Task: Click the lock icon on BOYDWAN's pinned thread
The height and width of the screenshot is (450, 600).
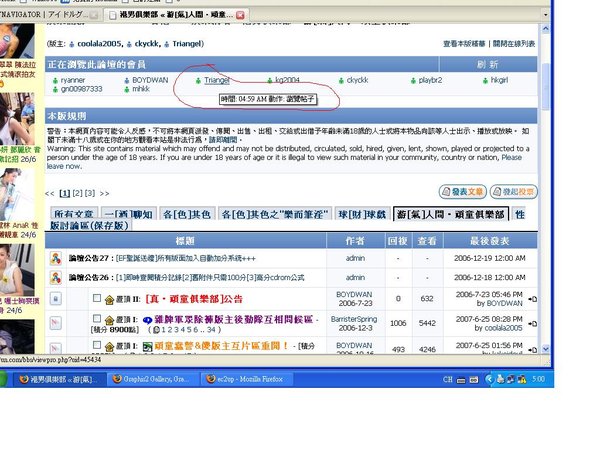Action: coord(57,298)
